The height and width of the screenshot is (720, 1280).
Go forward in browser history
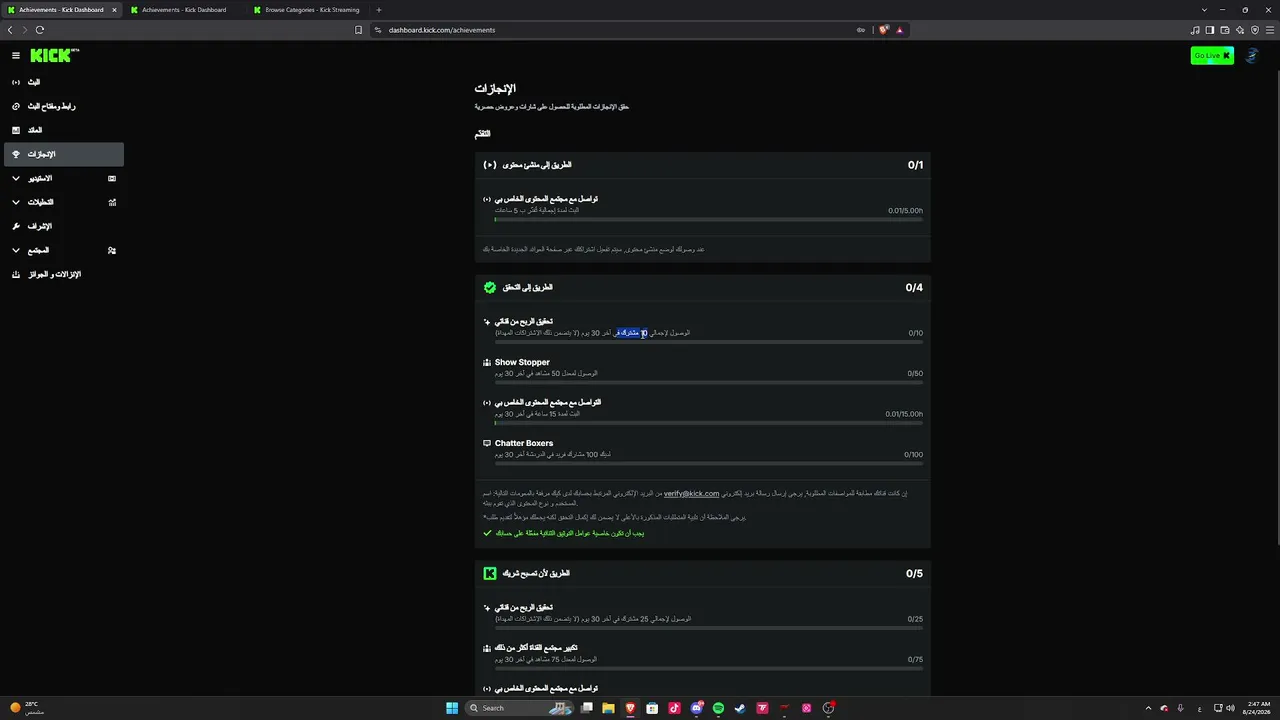click(25, 30)
